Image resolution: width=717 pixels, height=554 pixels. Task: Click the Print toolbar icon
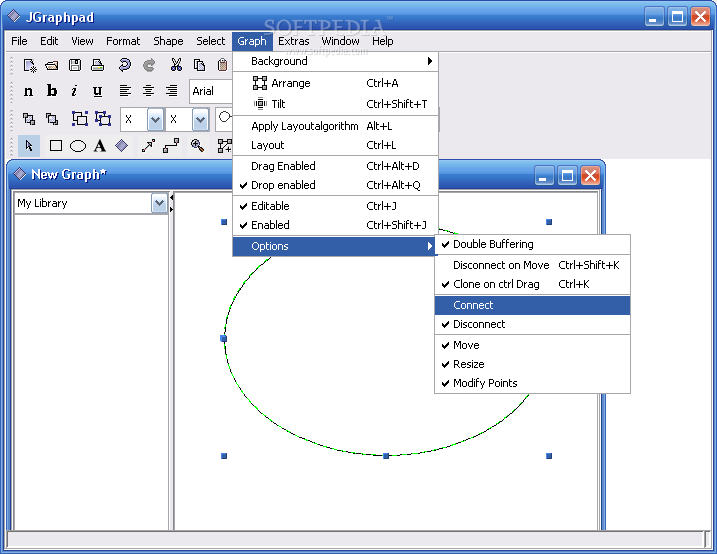[x=97, y=65]
